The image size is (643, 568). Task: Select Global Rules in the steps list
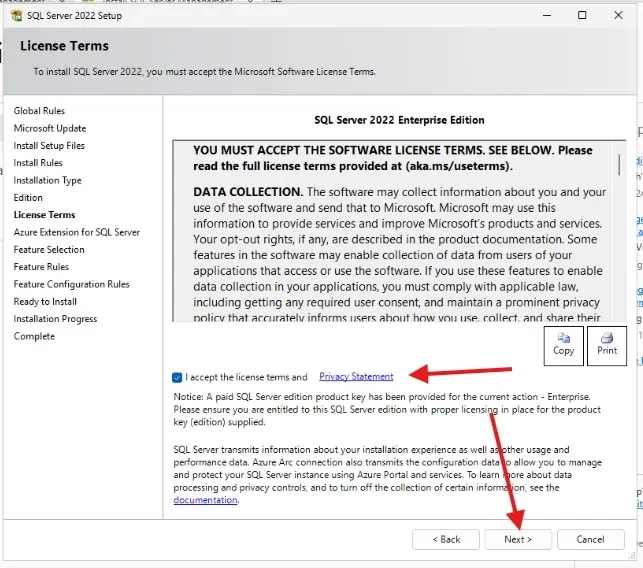click(x=39, y=111)
